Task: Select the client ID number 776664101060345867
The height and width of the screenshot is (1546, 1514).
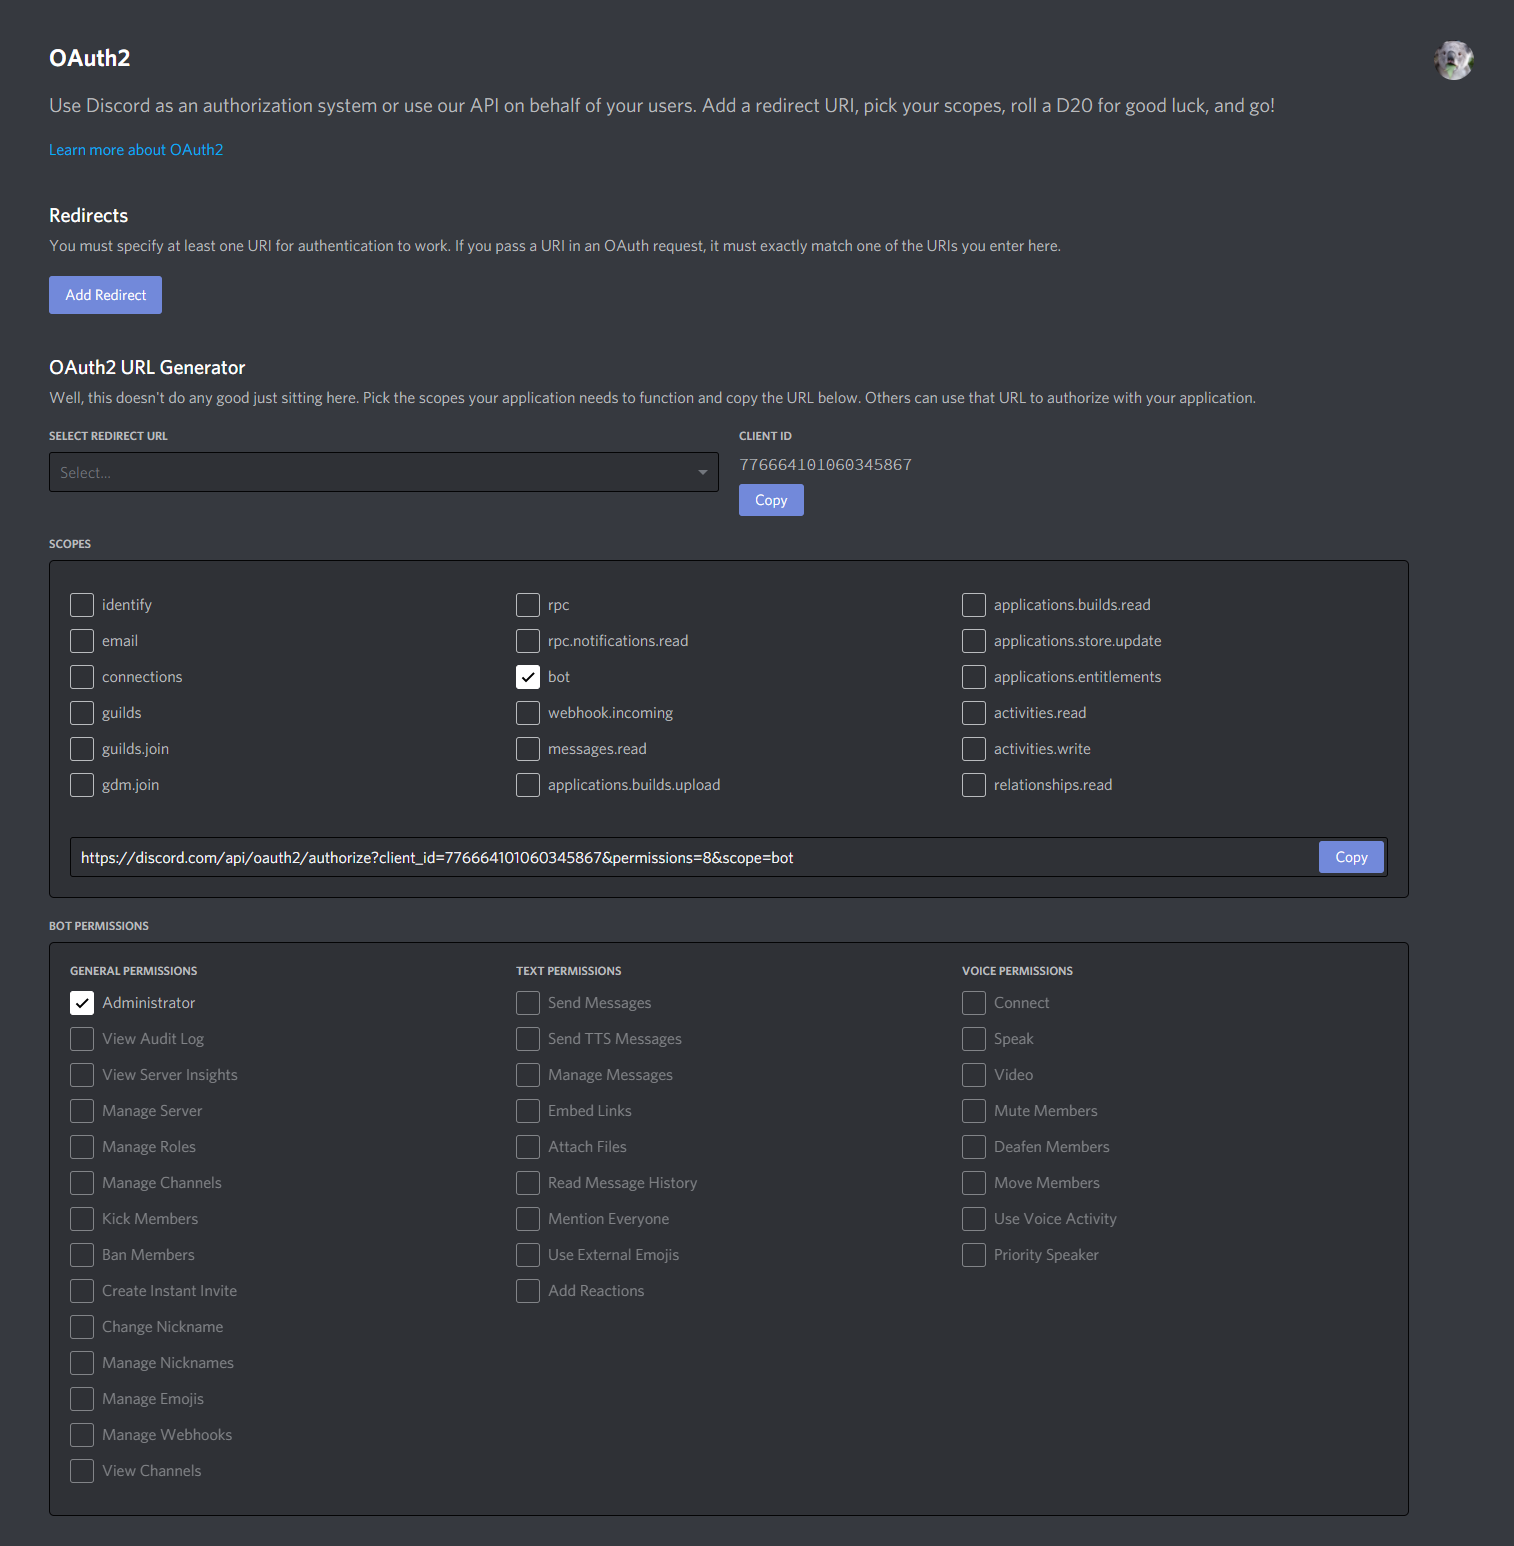Action: 825,465
